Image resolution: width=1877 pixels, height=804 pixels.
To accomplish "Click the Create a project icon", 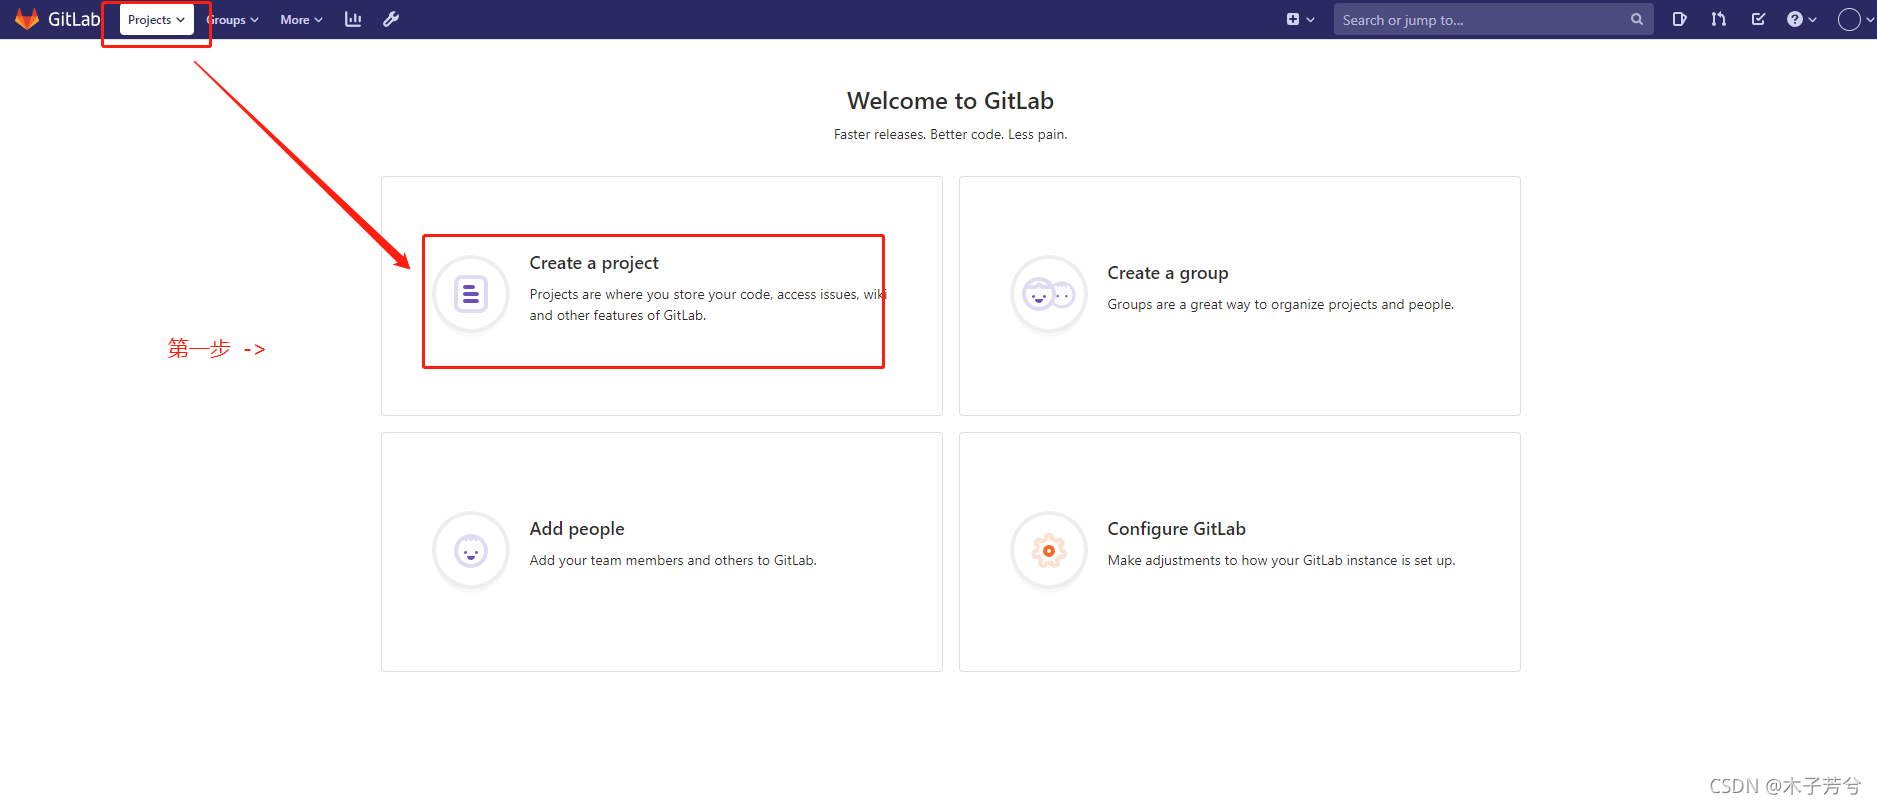I will (x=471, y=294).
